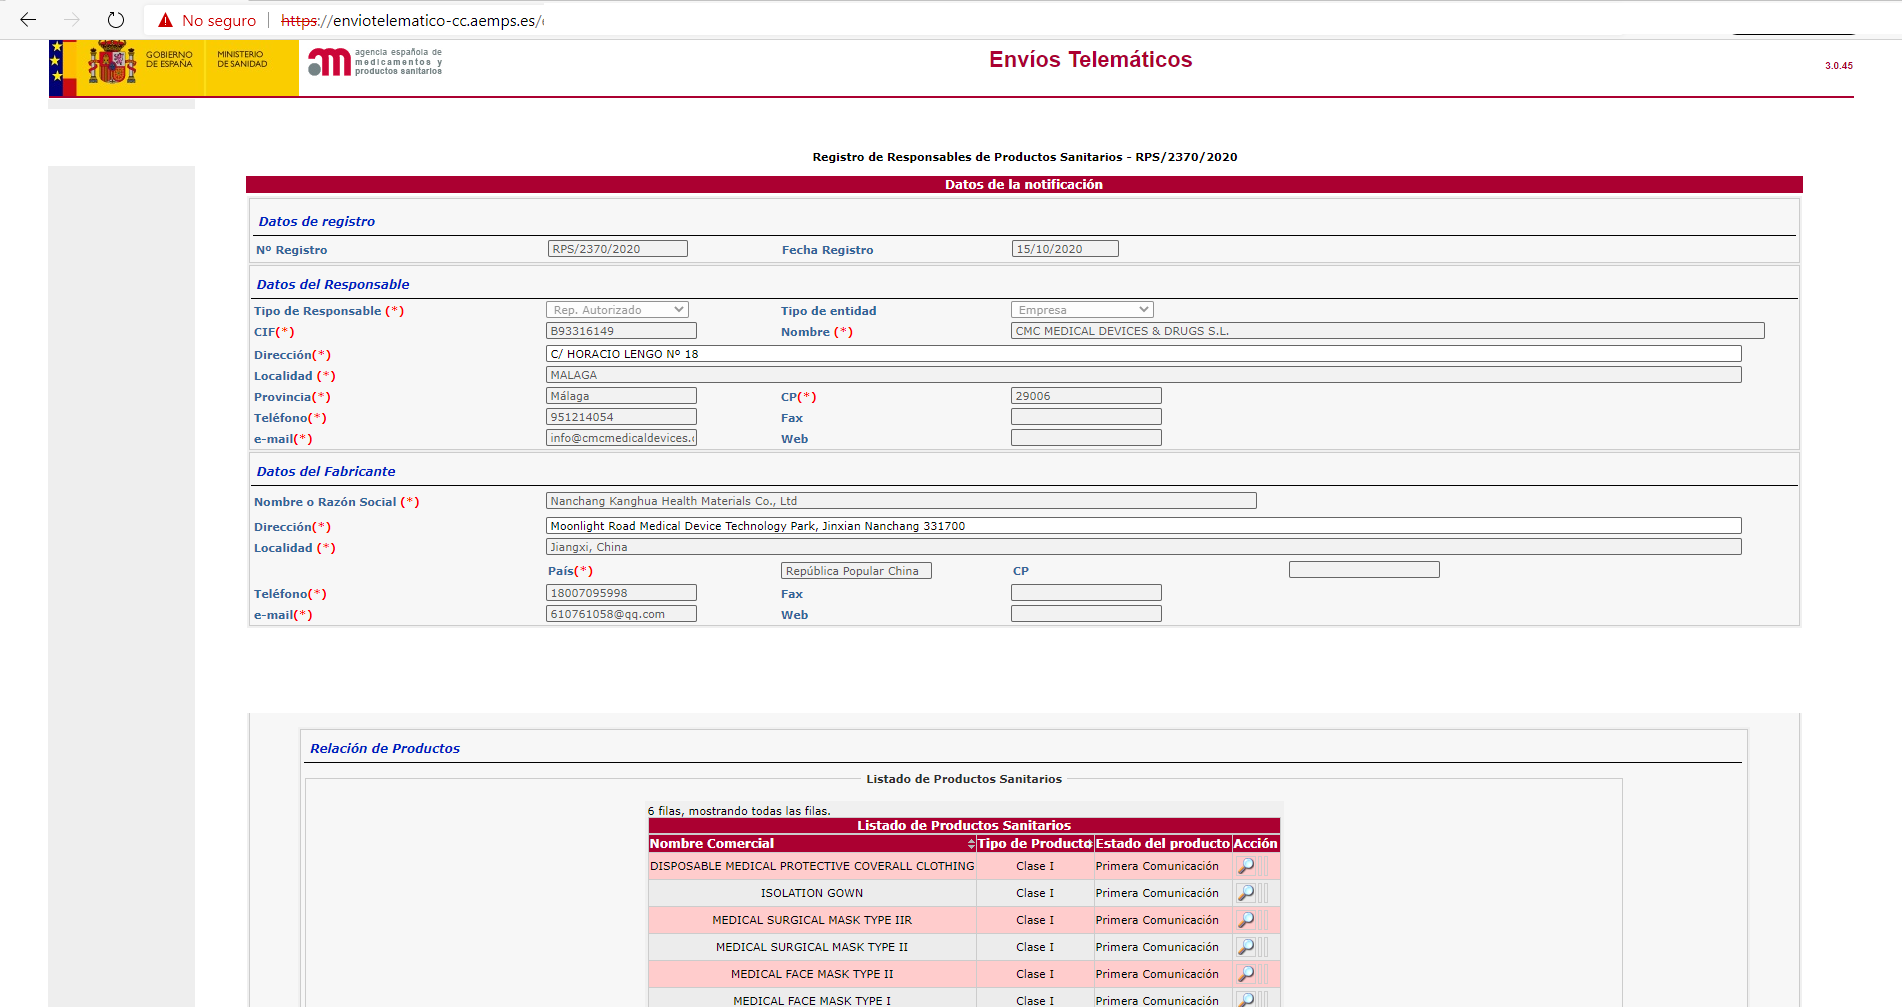
Task: Open the Tipo de Responsable dropdown
Action: click(617, 310)
